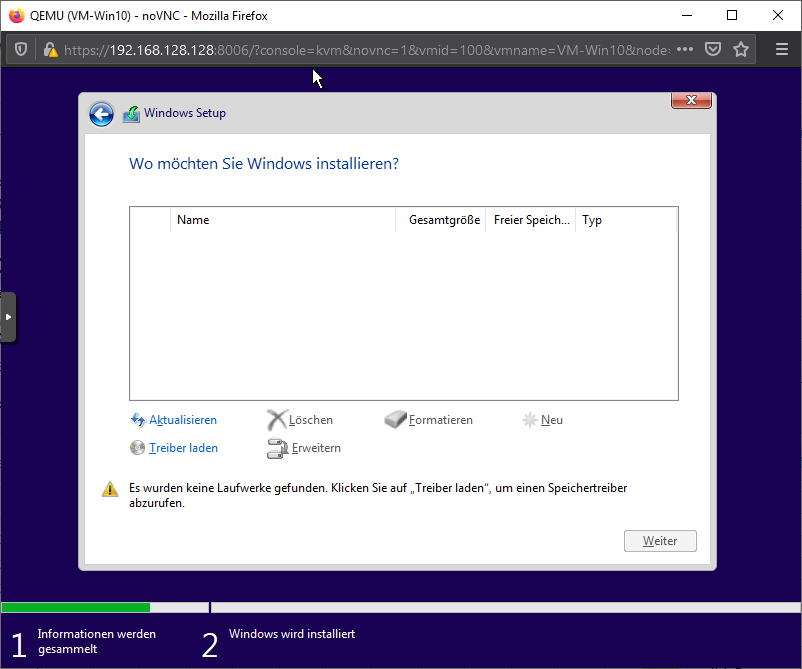Click the Formatieren drive icon
This screenshot has height=669, width=802.
(x=395, y=420)
